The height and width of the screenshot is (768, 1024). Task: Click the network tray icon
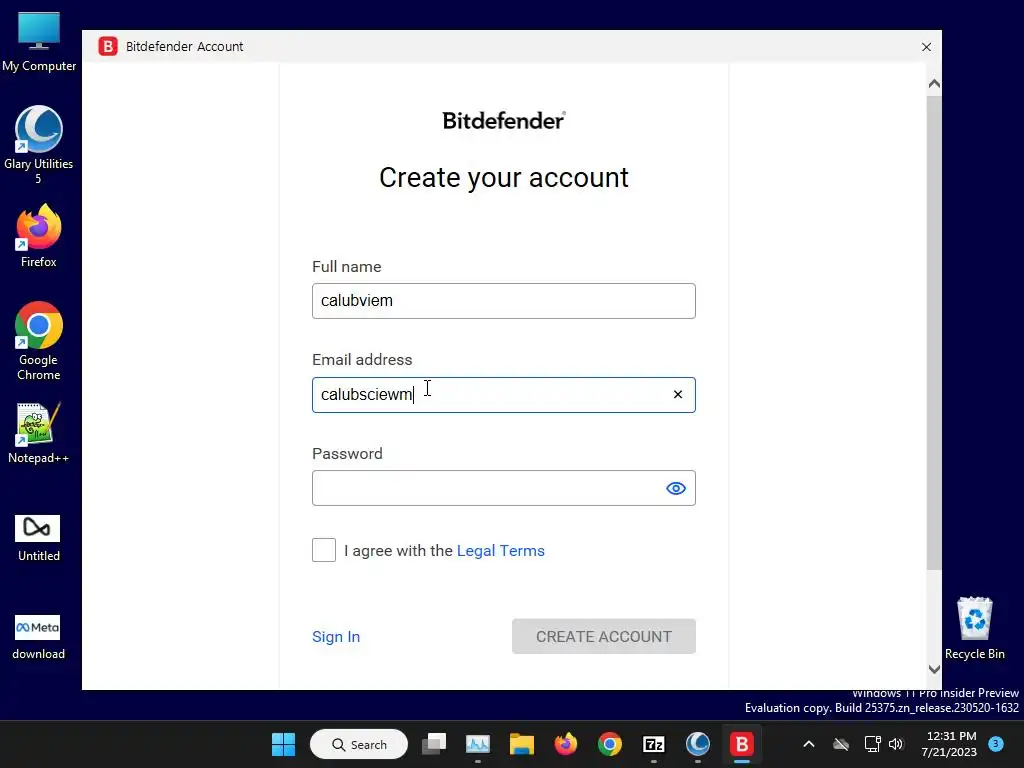click(x=872, y=744)
